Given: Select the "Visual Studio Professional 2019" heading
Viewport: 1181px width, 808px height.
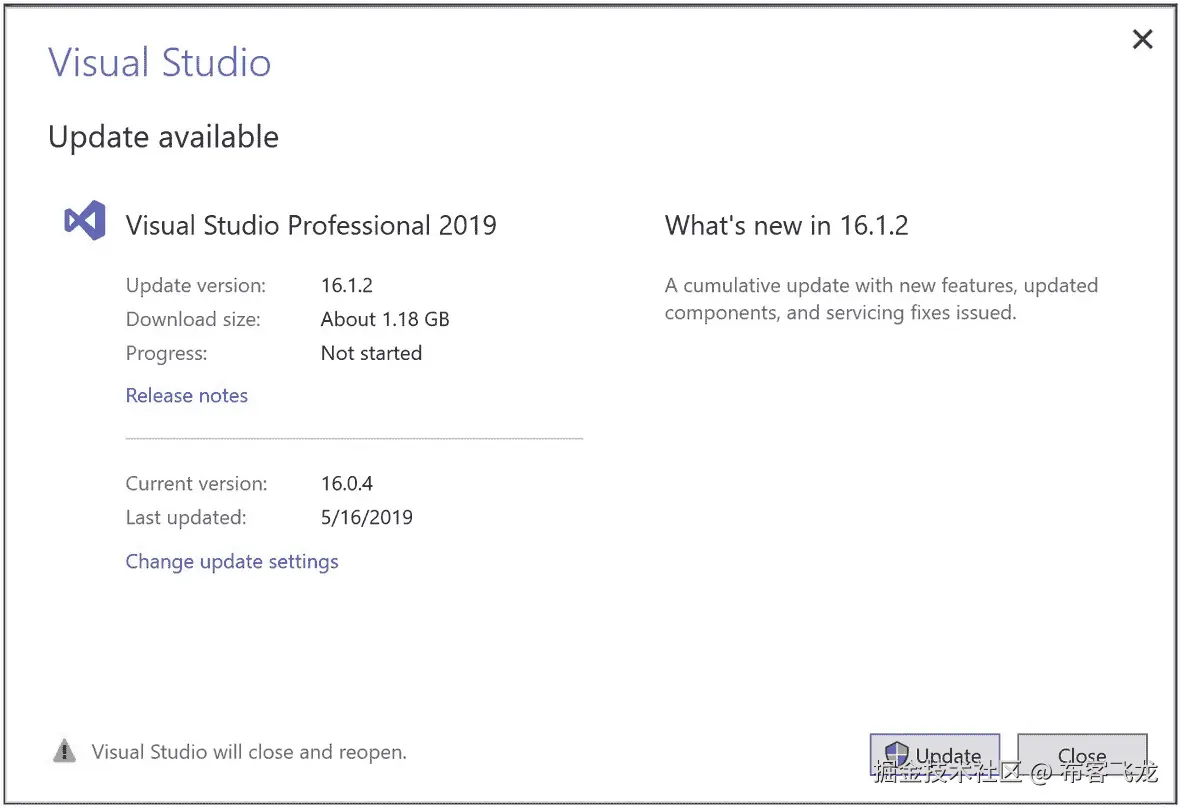Looking at the screenshot, I should [x=311, y=225].
